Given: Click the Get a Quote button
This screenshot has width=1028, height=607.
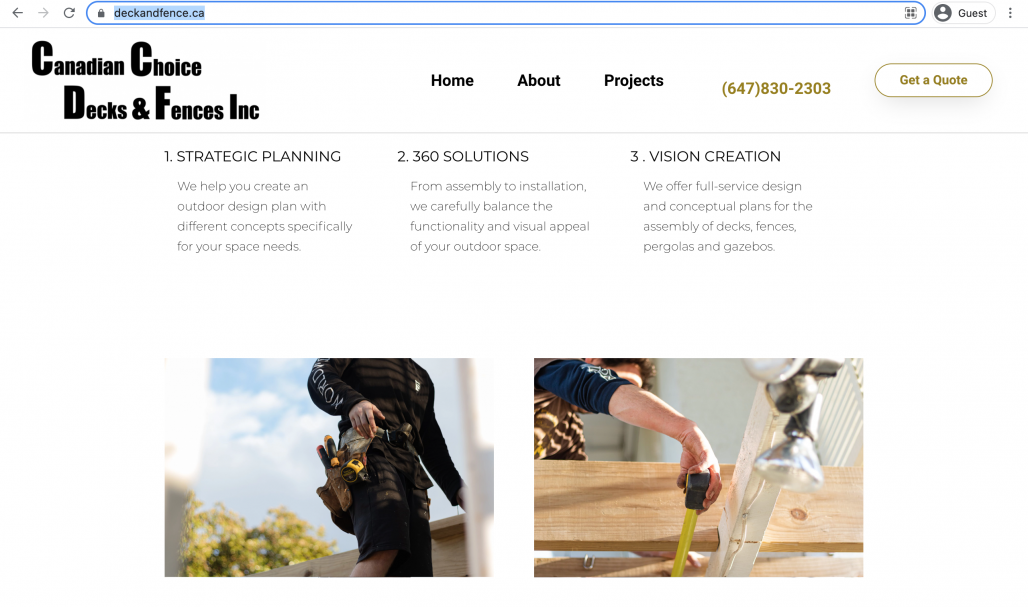Looking at the screenshot, I should click(933, 80).
